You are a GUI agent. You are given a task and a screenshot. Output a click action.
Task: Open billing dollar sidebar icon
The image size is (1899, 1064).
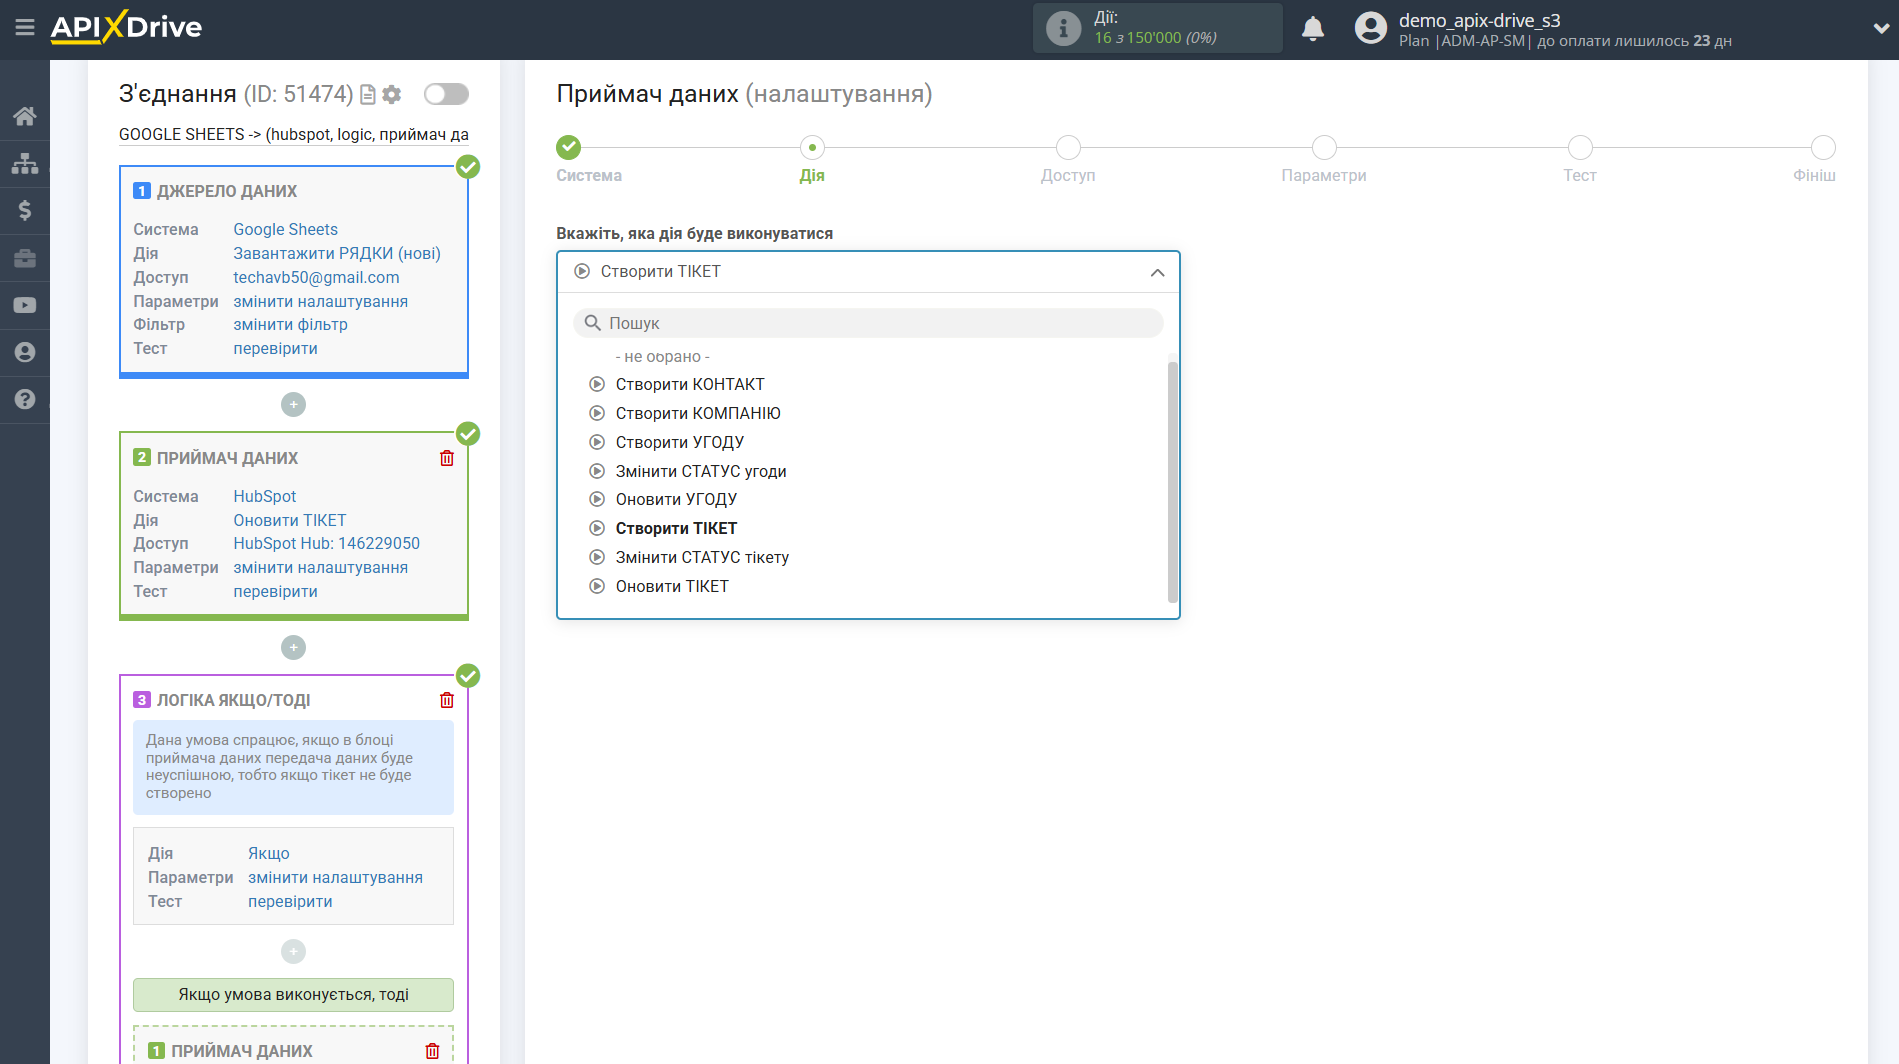25,210
